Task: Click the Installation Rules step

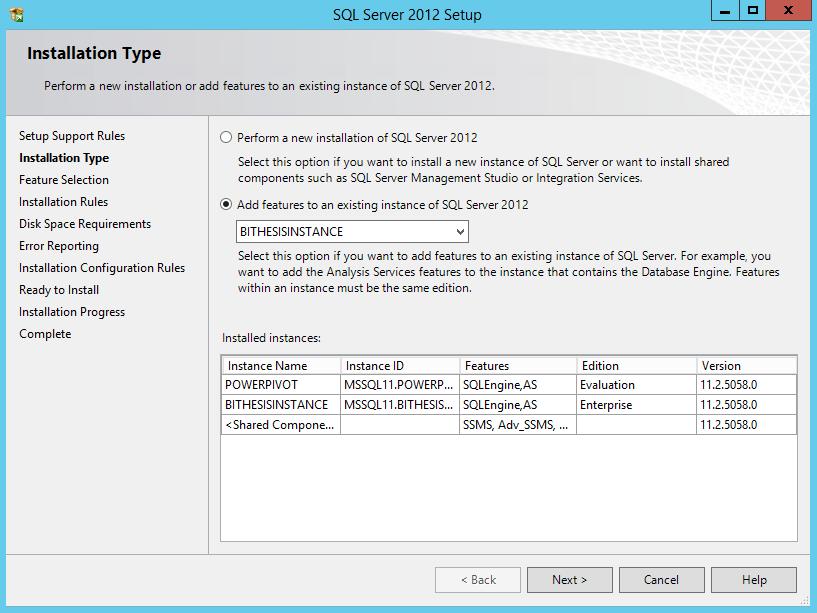Action: point(64,202)
